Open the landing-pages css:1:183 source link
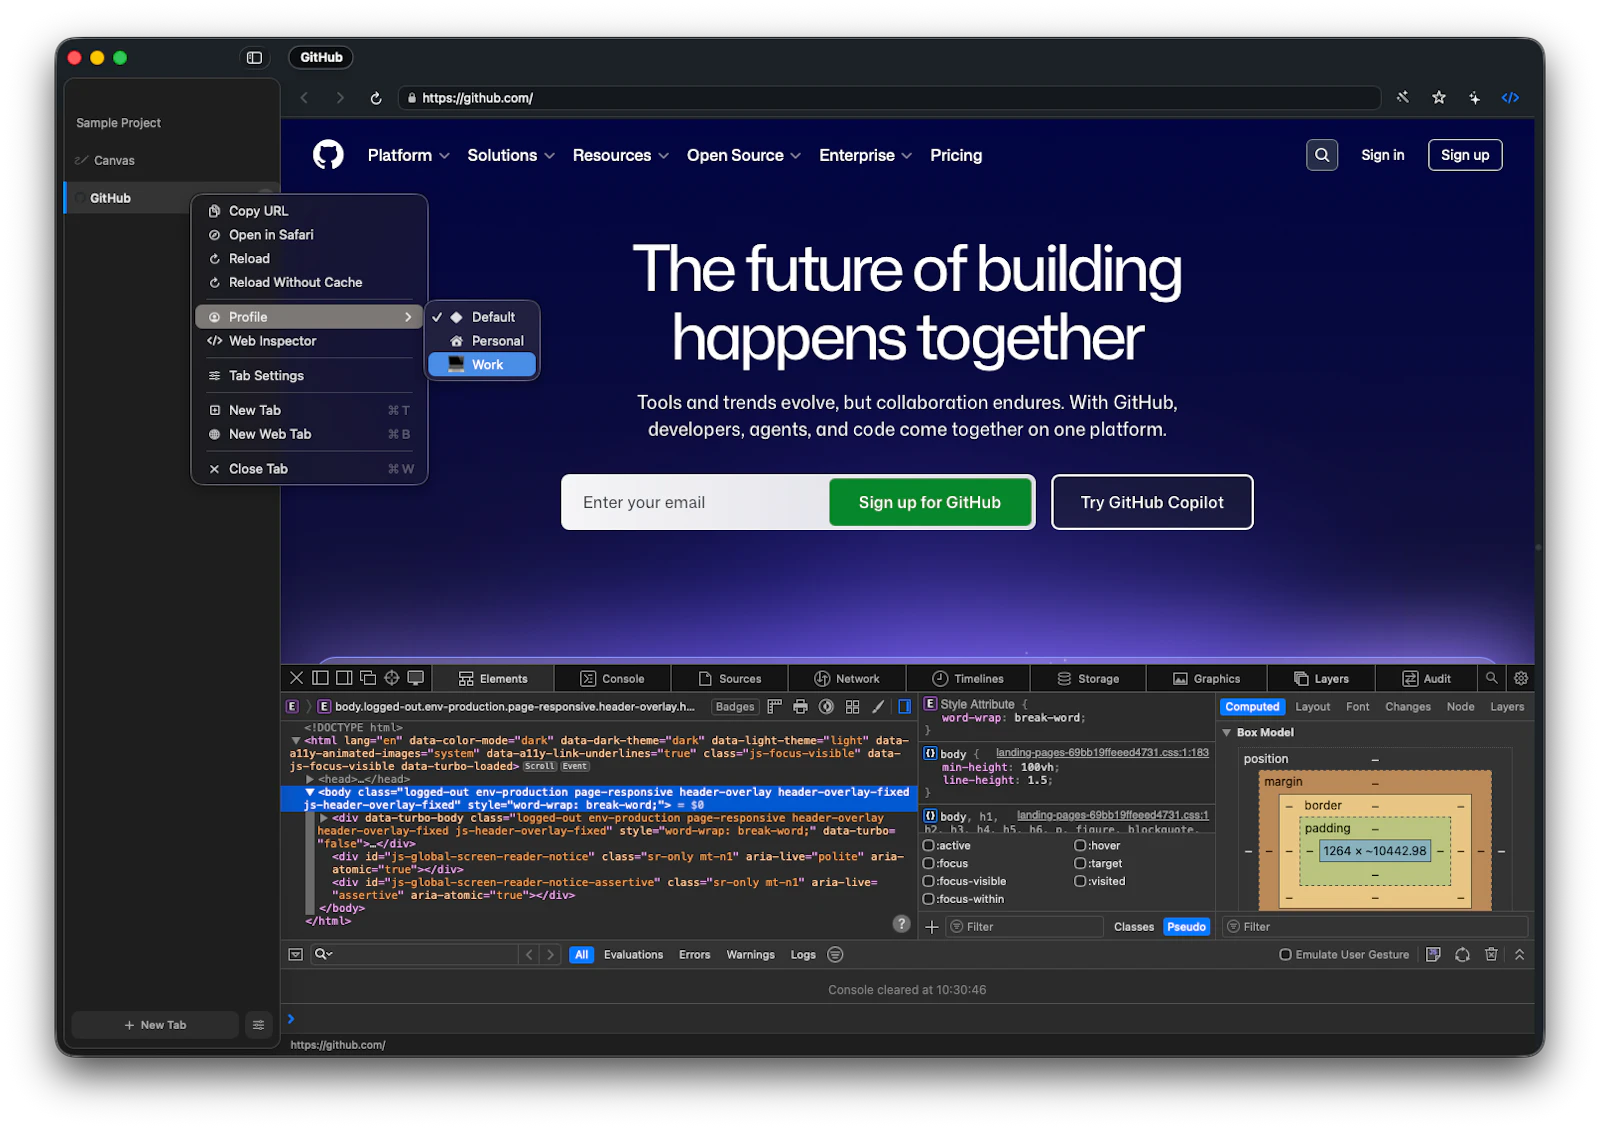Viewport: 1600px width, 1130px height. [x=1102, y=753]
